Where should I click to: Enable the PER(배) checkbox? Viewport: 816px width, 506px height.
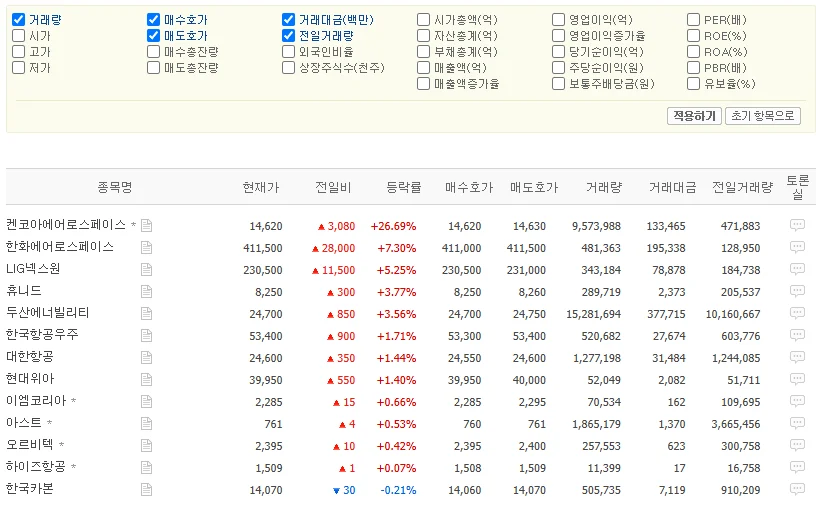tap(693, 20)
